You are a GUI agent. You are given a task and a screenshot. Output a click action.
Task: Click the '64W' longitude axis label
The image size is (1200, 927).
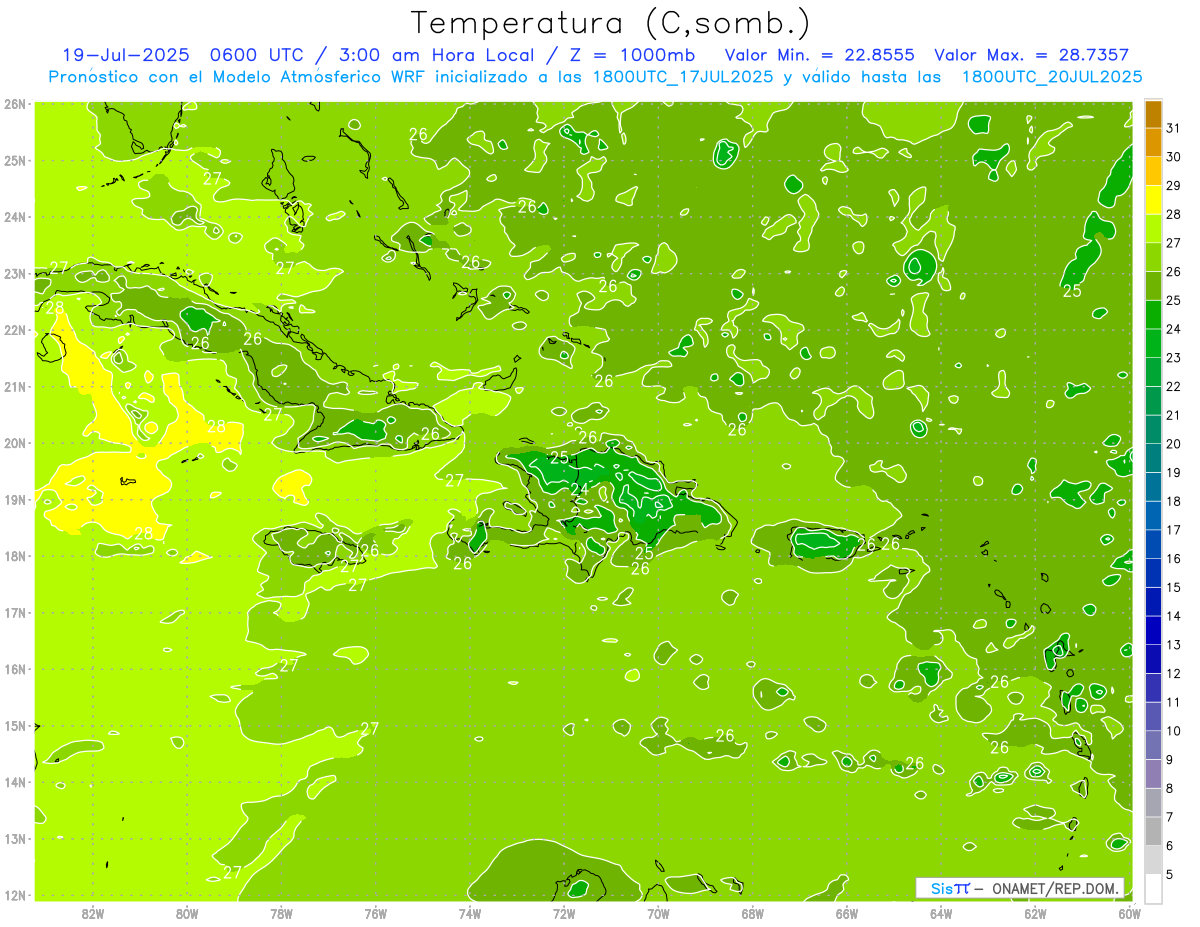point(941,913)
